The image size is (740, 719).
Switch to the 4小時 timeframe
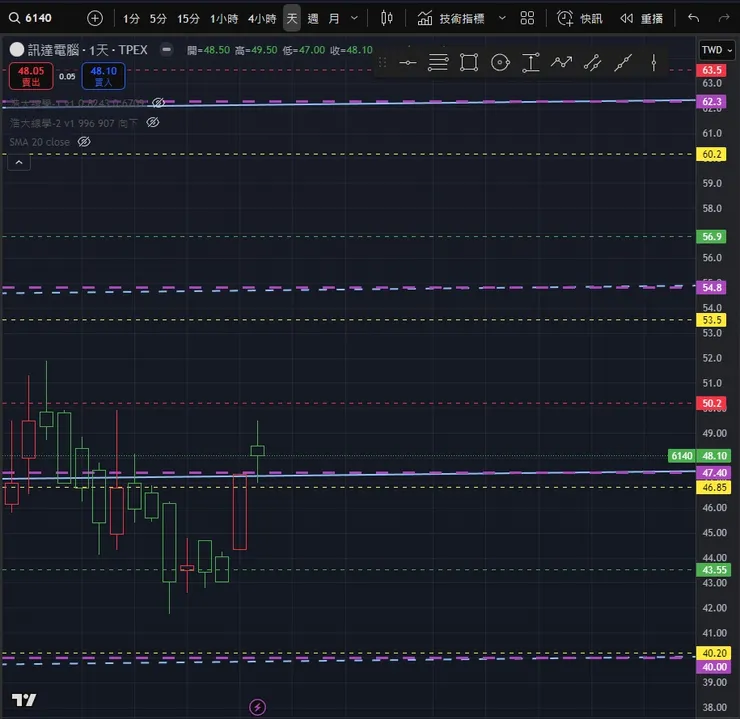[262, 18]
